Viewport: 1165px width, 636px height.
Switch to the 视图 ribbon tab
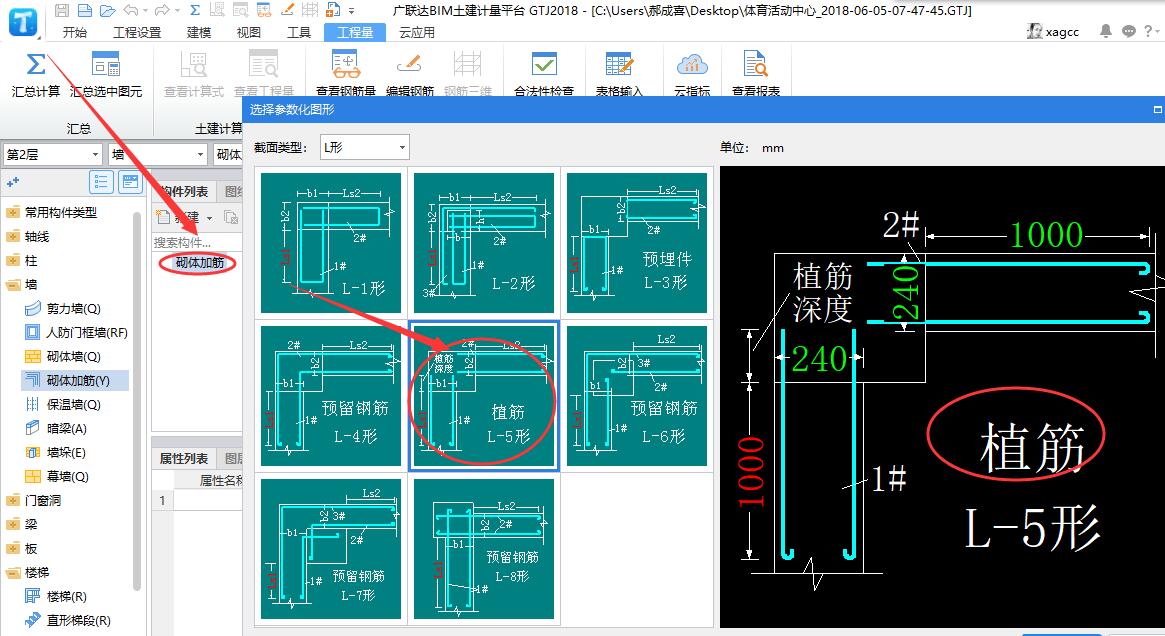pos(248,32)
